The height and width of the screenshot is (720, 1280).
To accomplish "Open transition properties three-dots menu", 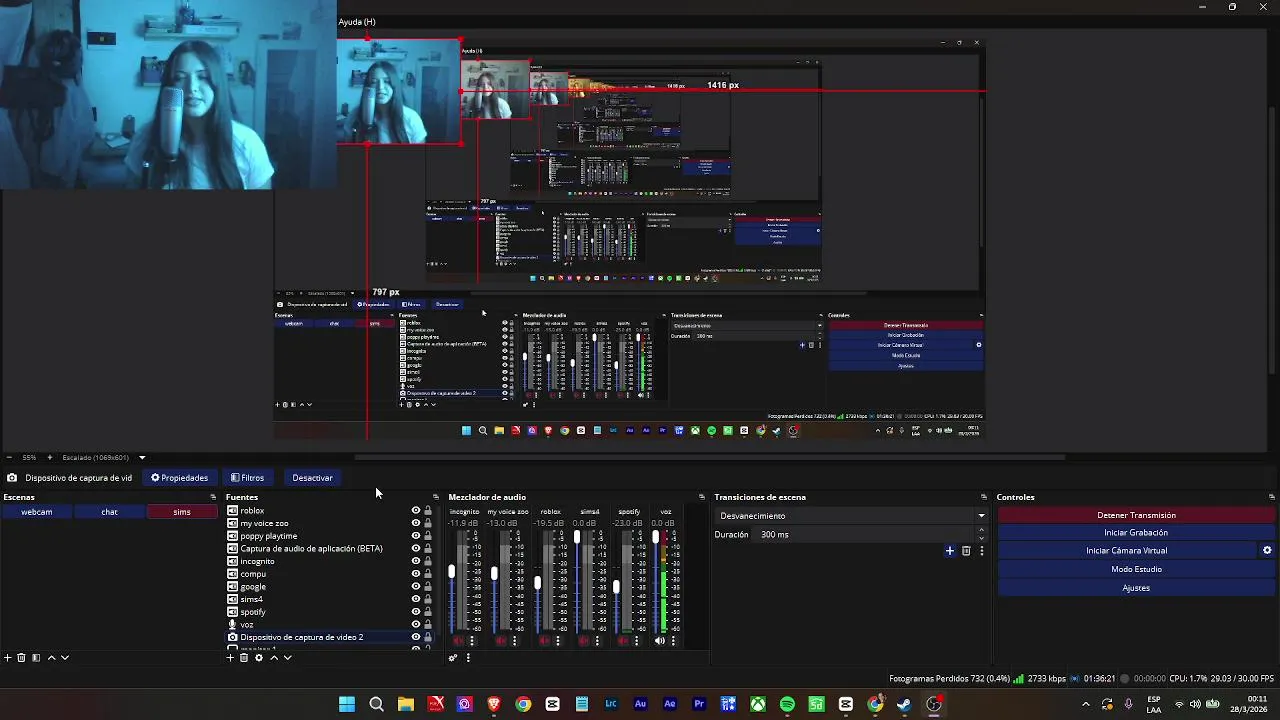I will point(981,551).
